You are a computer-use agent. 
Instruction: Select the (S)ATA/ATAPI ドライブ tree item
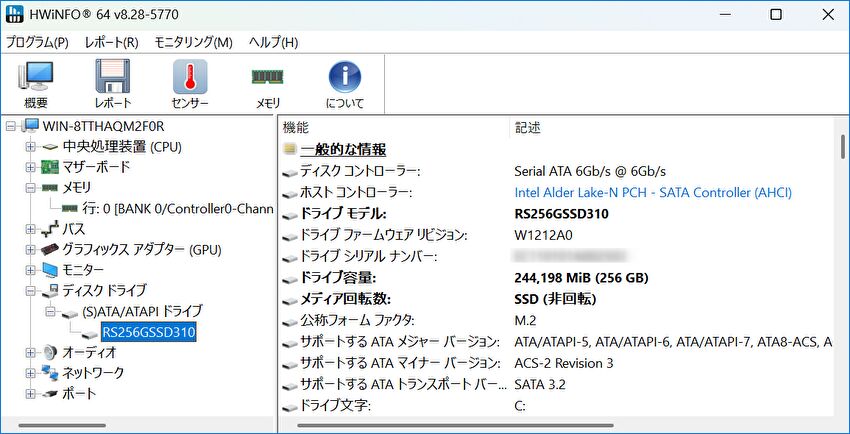point(142,312)
